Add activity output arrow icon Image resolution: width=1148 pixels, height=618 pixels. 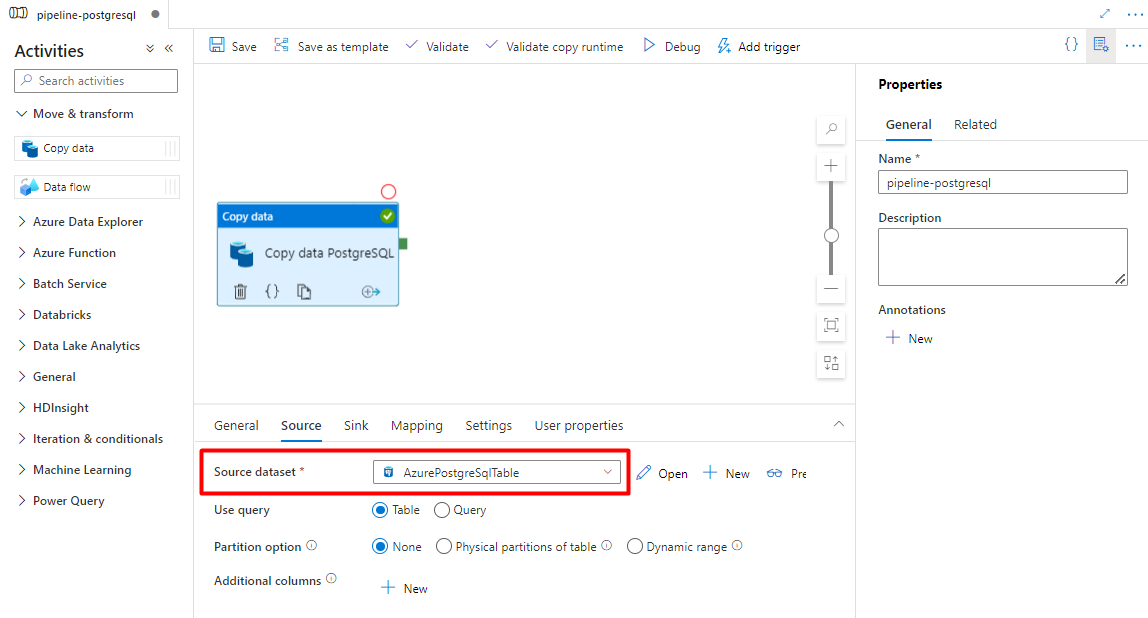(x=370, y=291)
